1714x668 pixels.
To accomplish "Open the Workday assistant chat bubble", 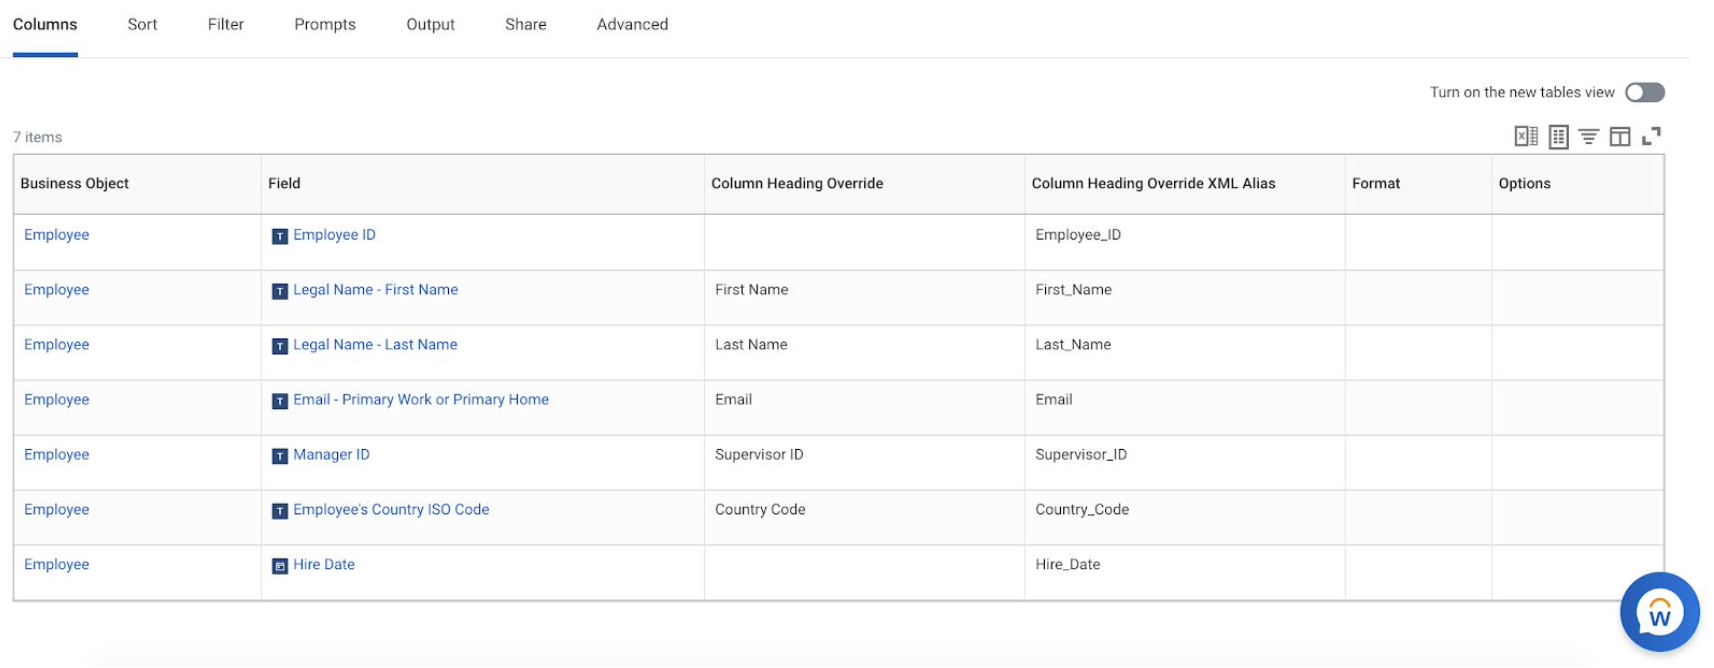I will click(x=1659, y=612).
